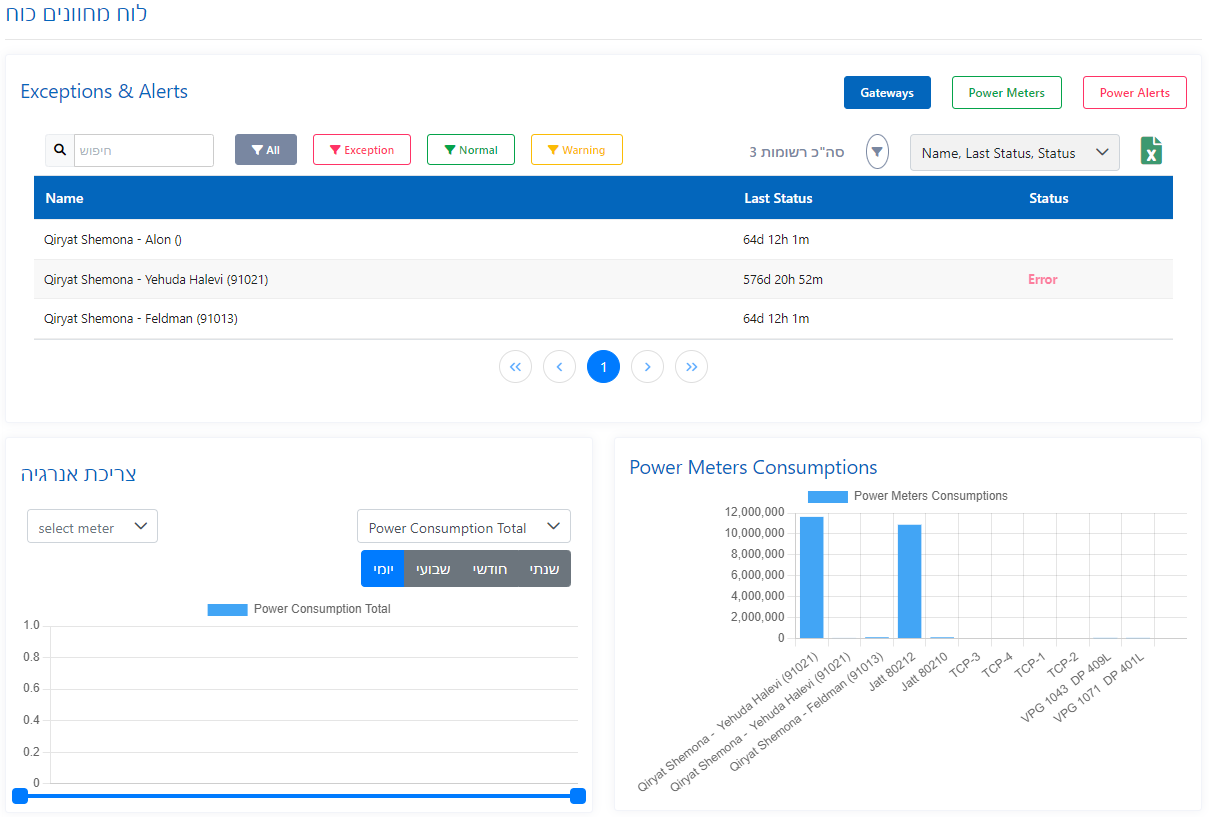Go to the first page of results
The width and height of the screenshot is (1209, 817).
(x=515, y=367)
